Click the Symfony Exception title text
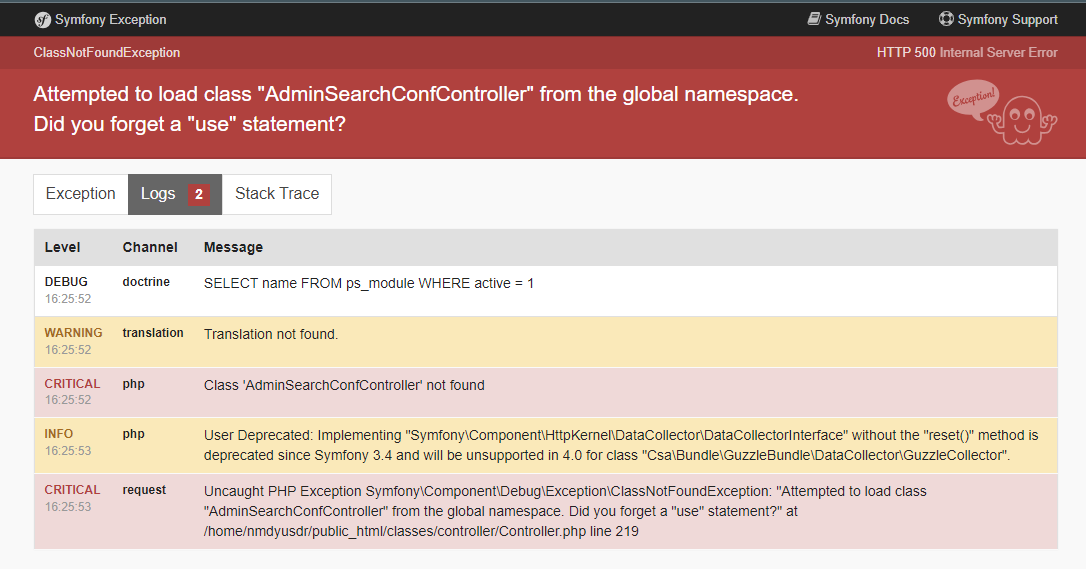 click(111, 19)
